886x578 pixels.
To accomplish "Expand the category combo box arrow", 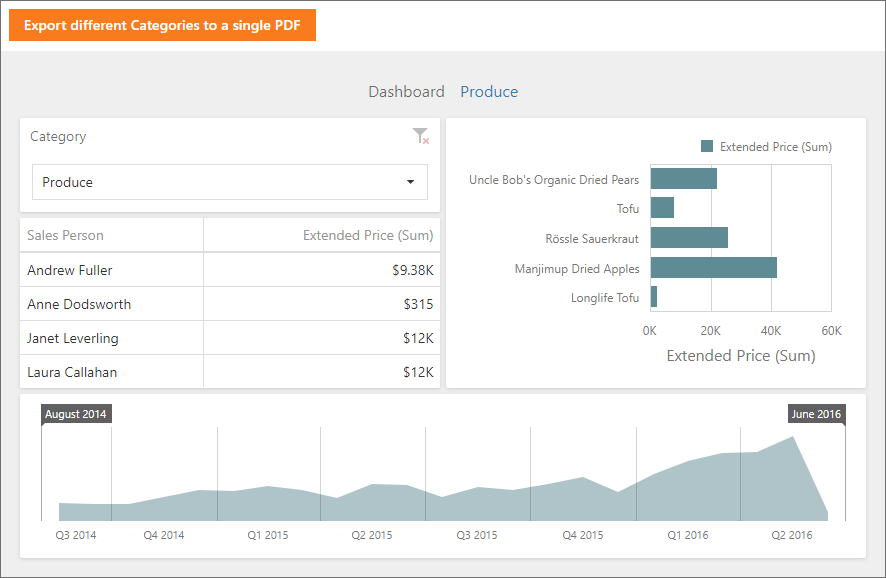I will click(x=410, y=182).
